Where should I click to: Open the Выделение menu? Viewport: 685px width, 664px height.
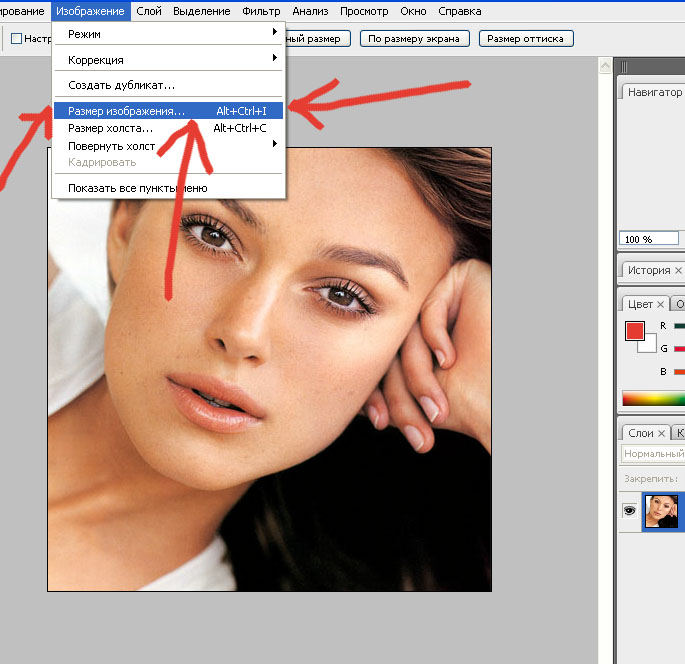(201, 11)
